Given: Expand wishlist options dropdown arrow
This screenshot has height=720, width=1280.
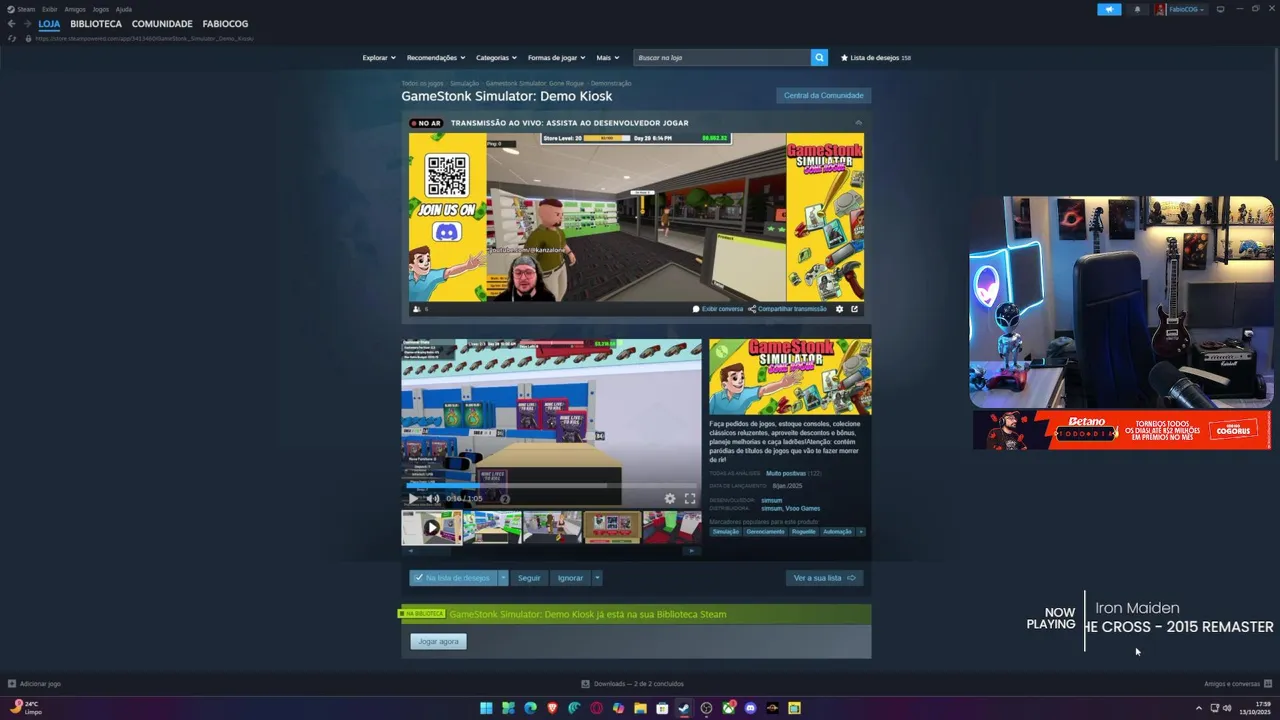Looking at the screenshot, I should point(504,578).
